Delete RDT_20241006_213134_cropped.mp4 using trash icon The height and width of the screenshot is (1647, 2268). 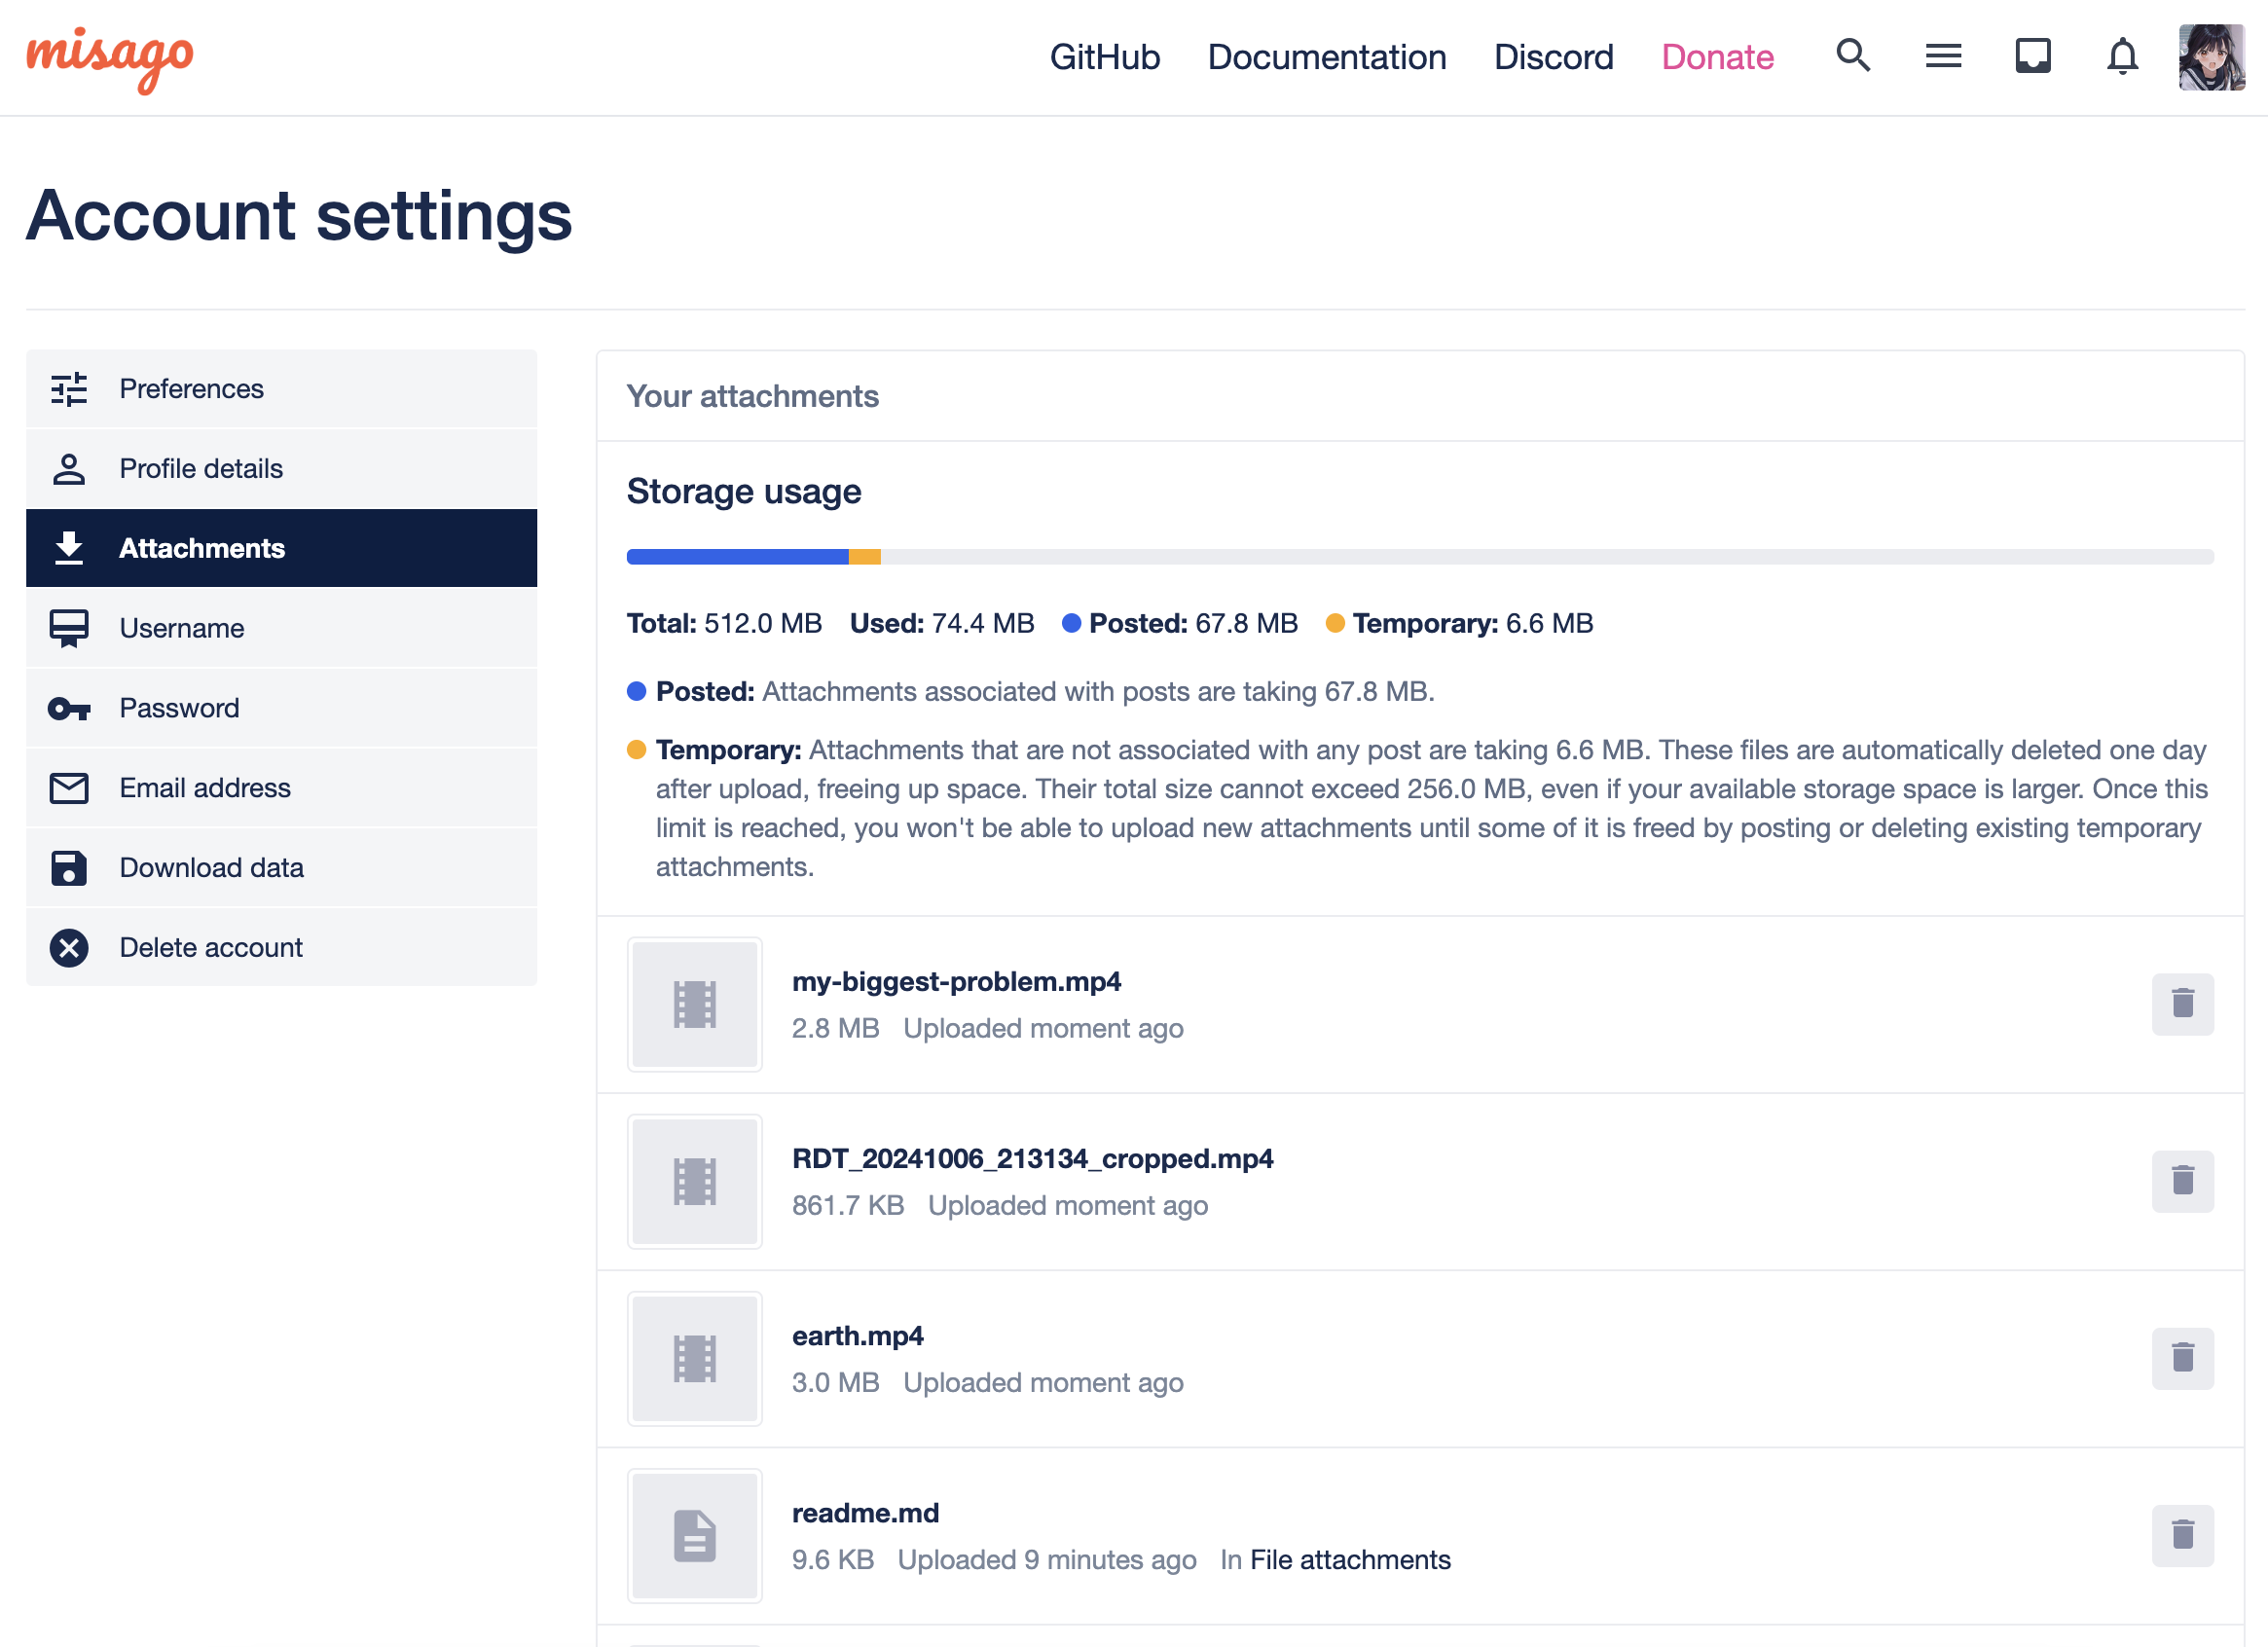[x=2182, y=1180]
